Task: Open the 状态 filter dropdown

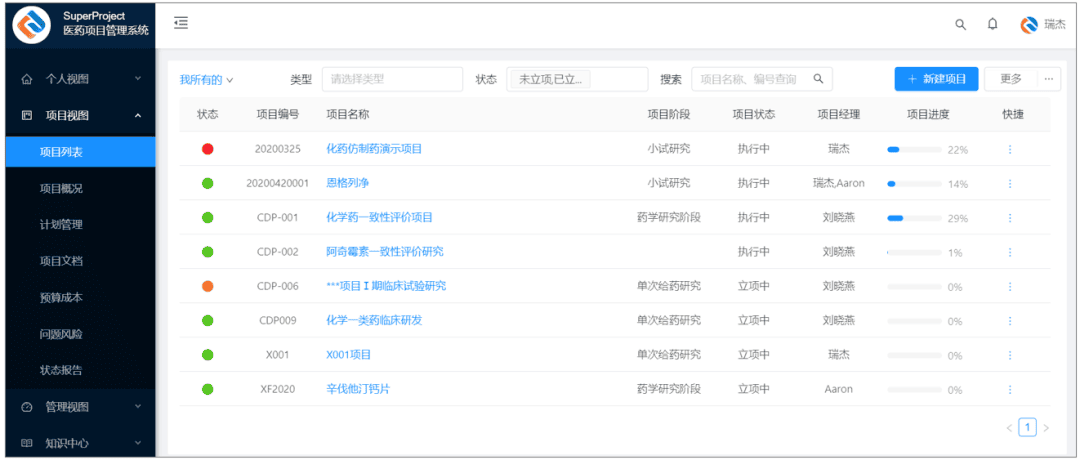Action: click(x=577, y=79)
